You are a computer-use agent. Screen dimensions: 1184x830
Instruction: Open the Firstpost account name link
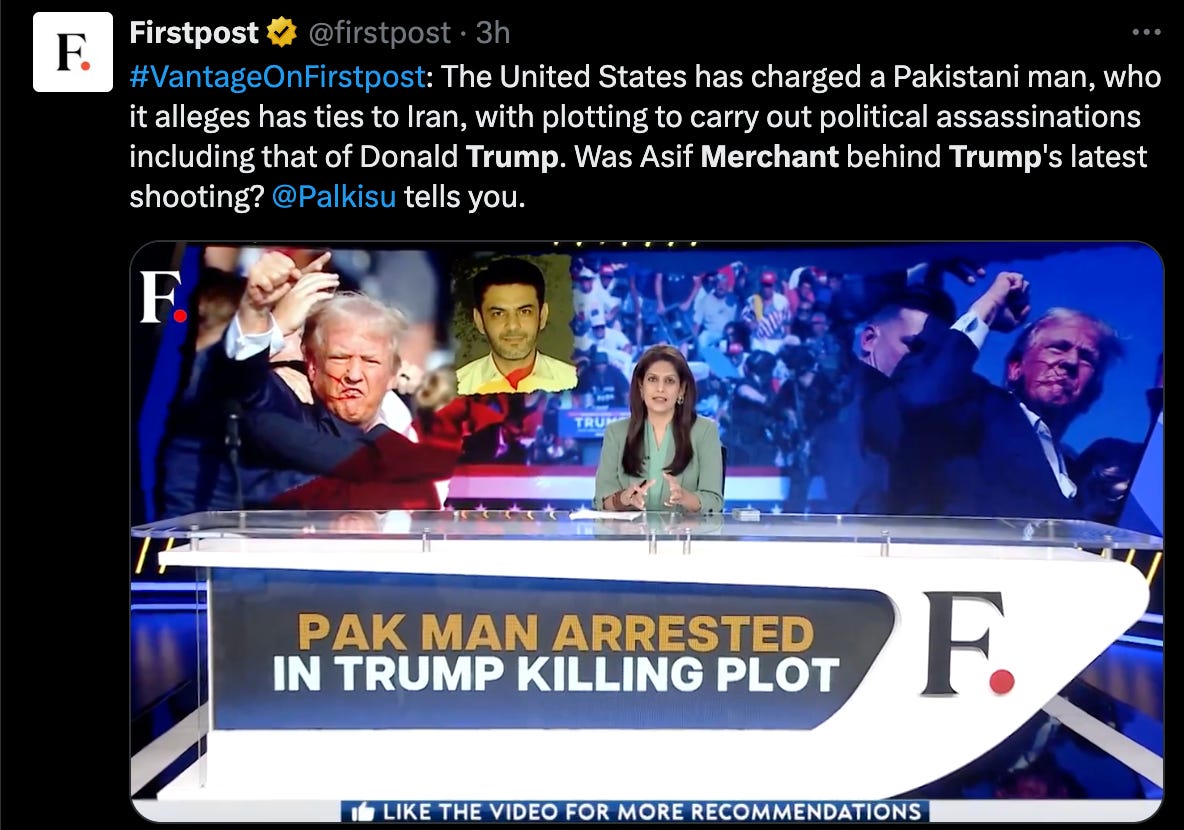(x=194, y=32)
